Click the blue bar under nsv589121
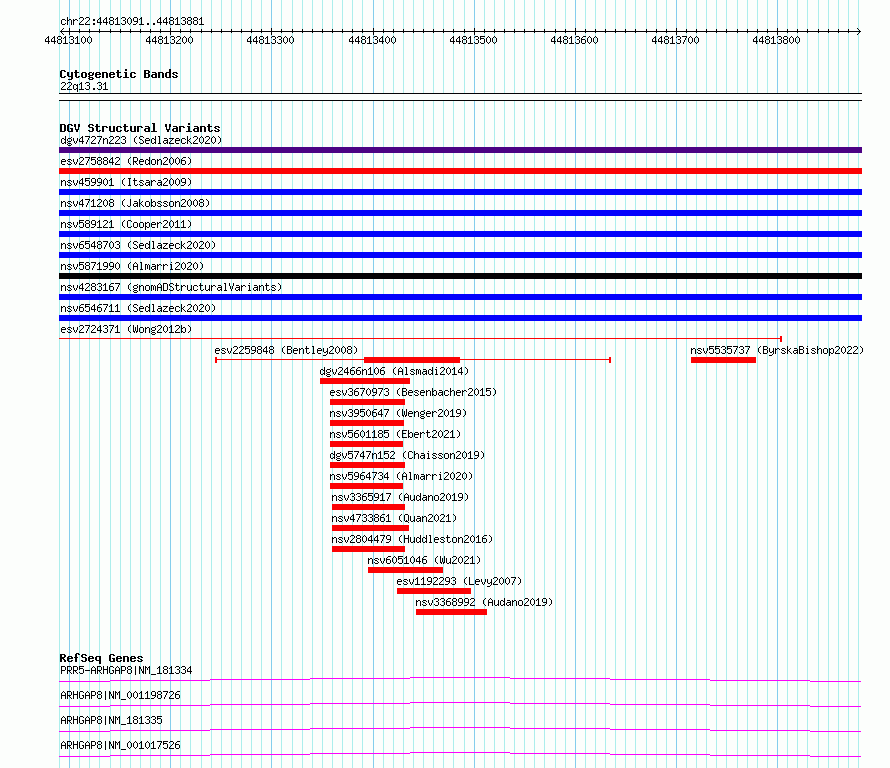 pos(460,234)
